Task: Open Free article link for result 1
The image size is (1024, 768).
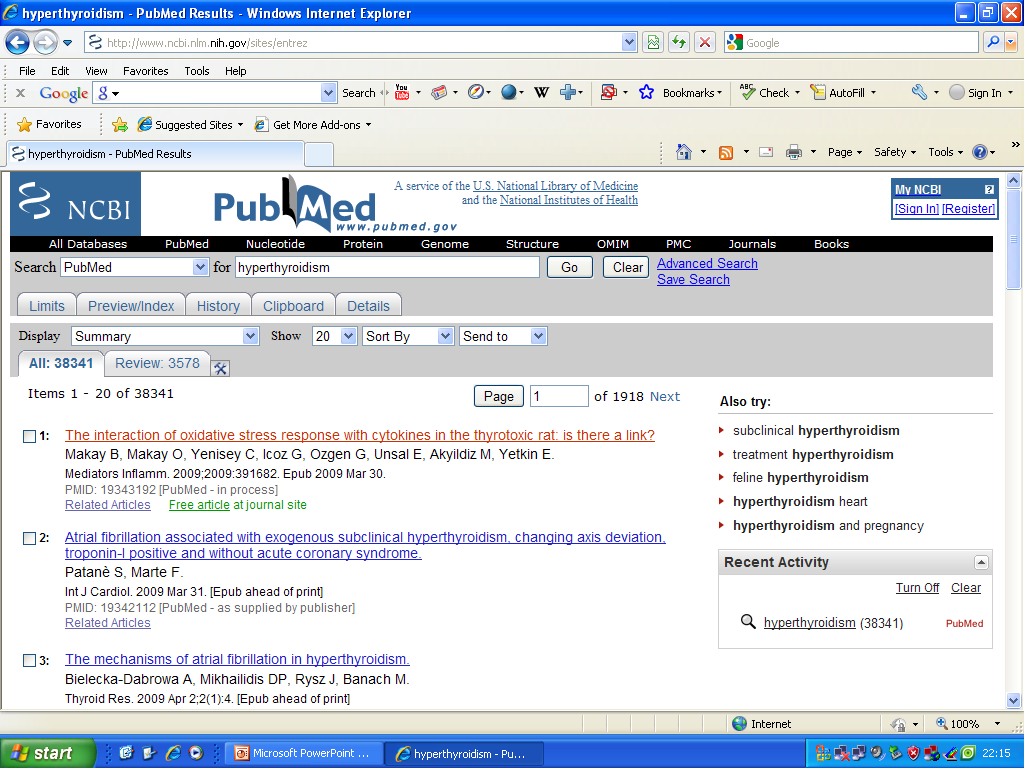Action: tap(199, 505)
